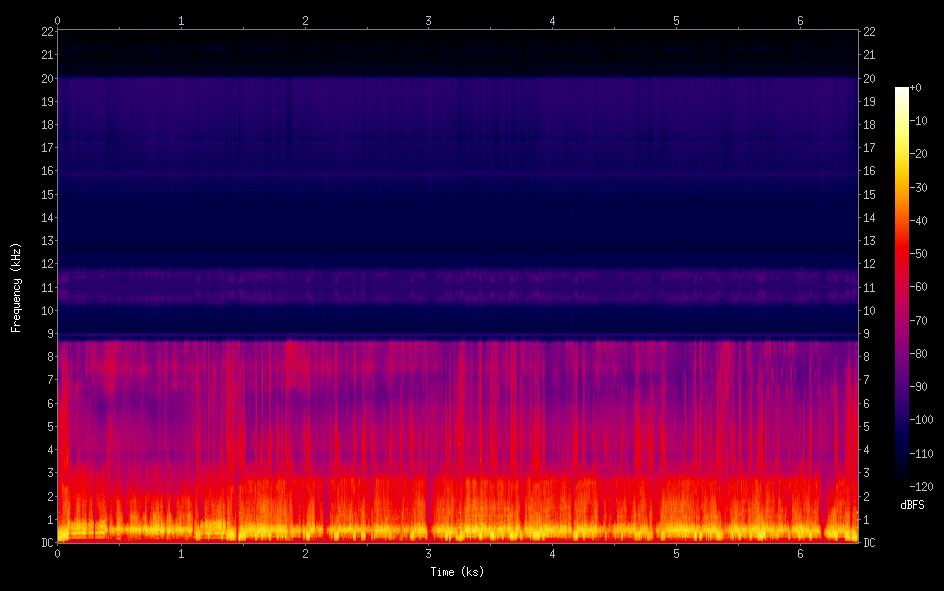Click the Frequency (kHz) axis label
Image resolution: width=944 pixels, height=591 pixels.
(x=16, y=287)
